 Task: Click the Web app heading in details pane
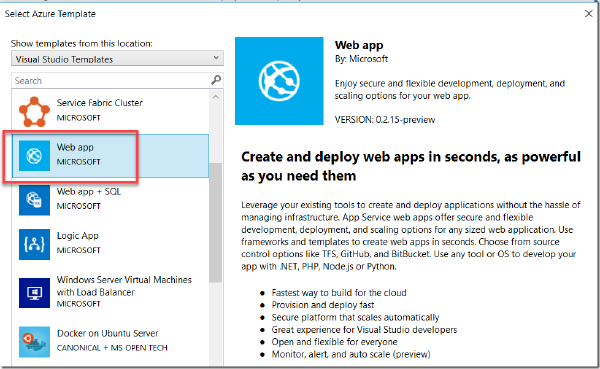359,45
